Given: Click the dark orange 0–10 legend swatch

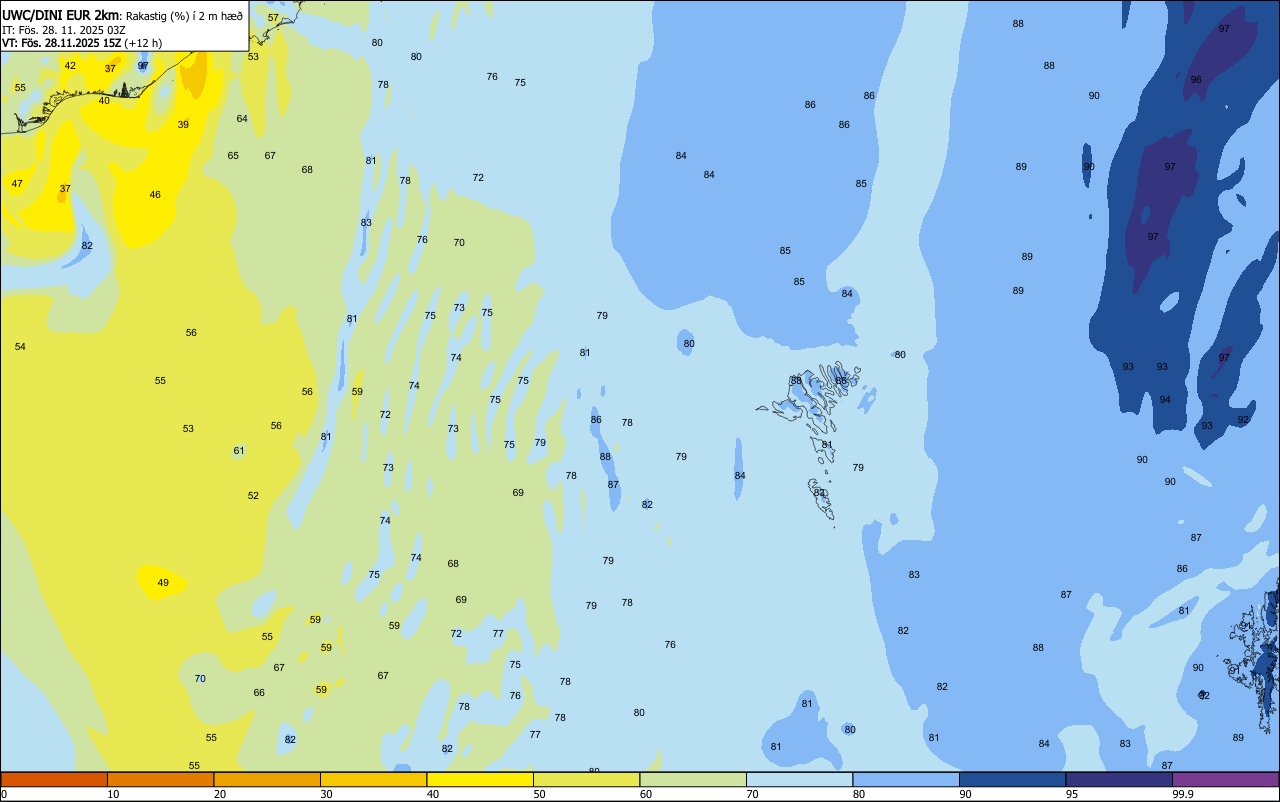Looking at the screenshot, I should [x=54, y=779].
